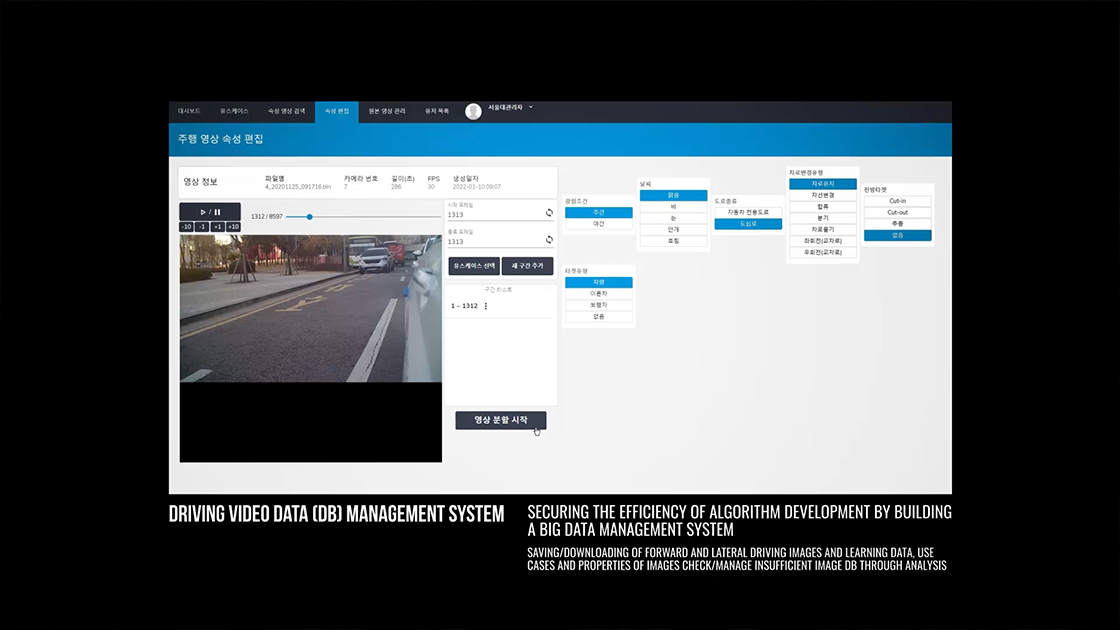Image resolution: width=1120 pixels, height=630 pixels.
Task: Select 없음 in target type group
Action: [599, 316]
